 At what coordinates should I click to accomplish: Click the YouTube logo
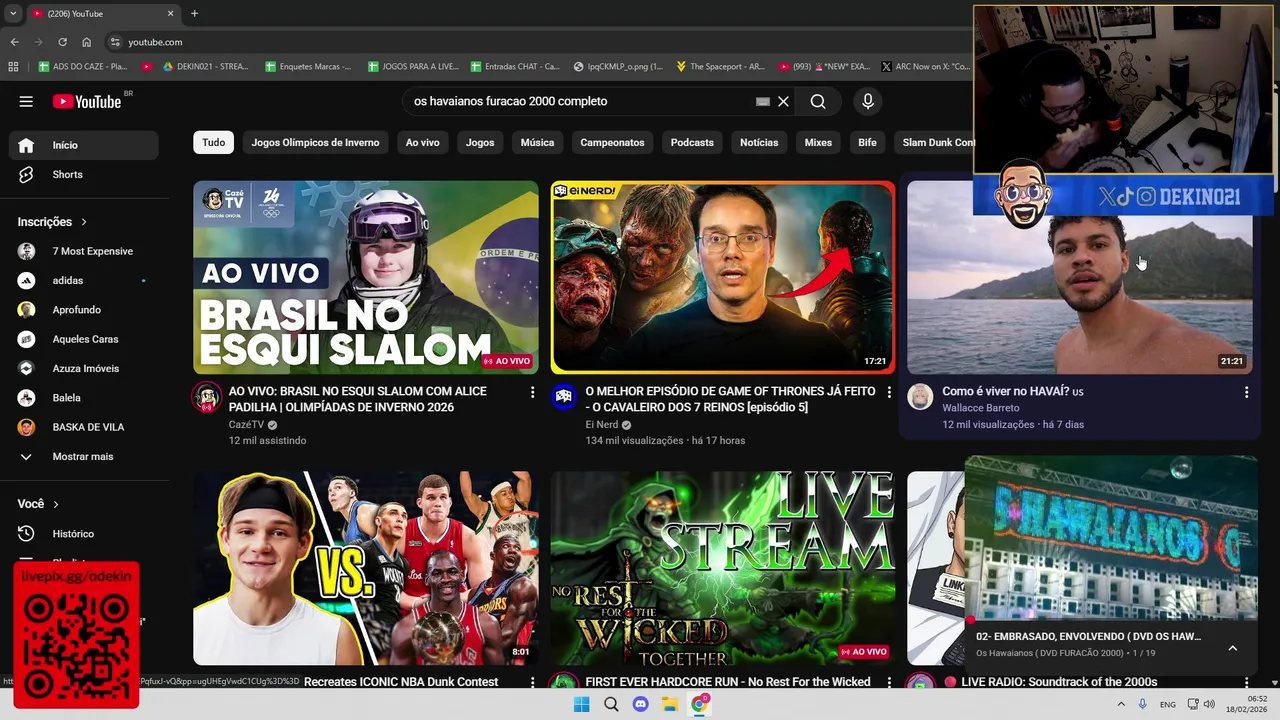(x=87, y=101)
